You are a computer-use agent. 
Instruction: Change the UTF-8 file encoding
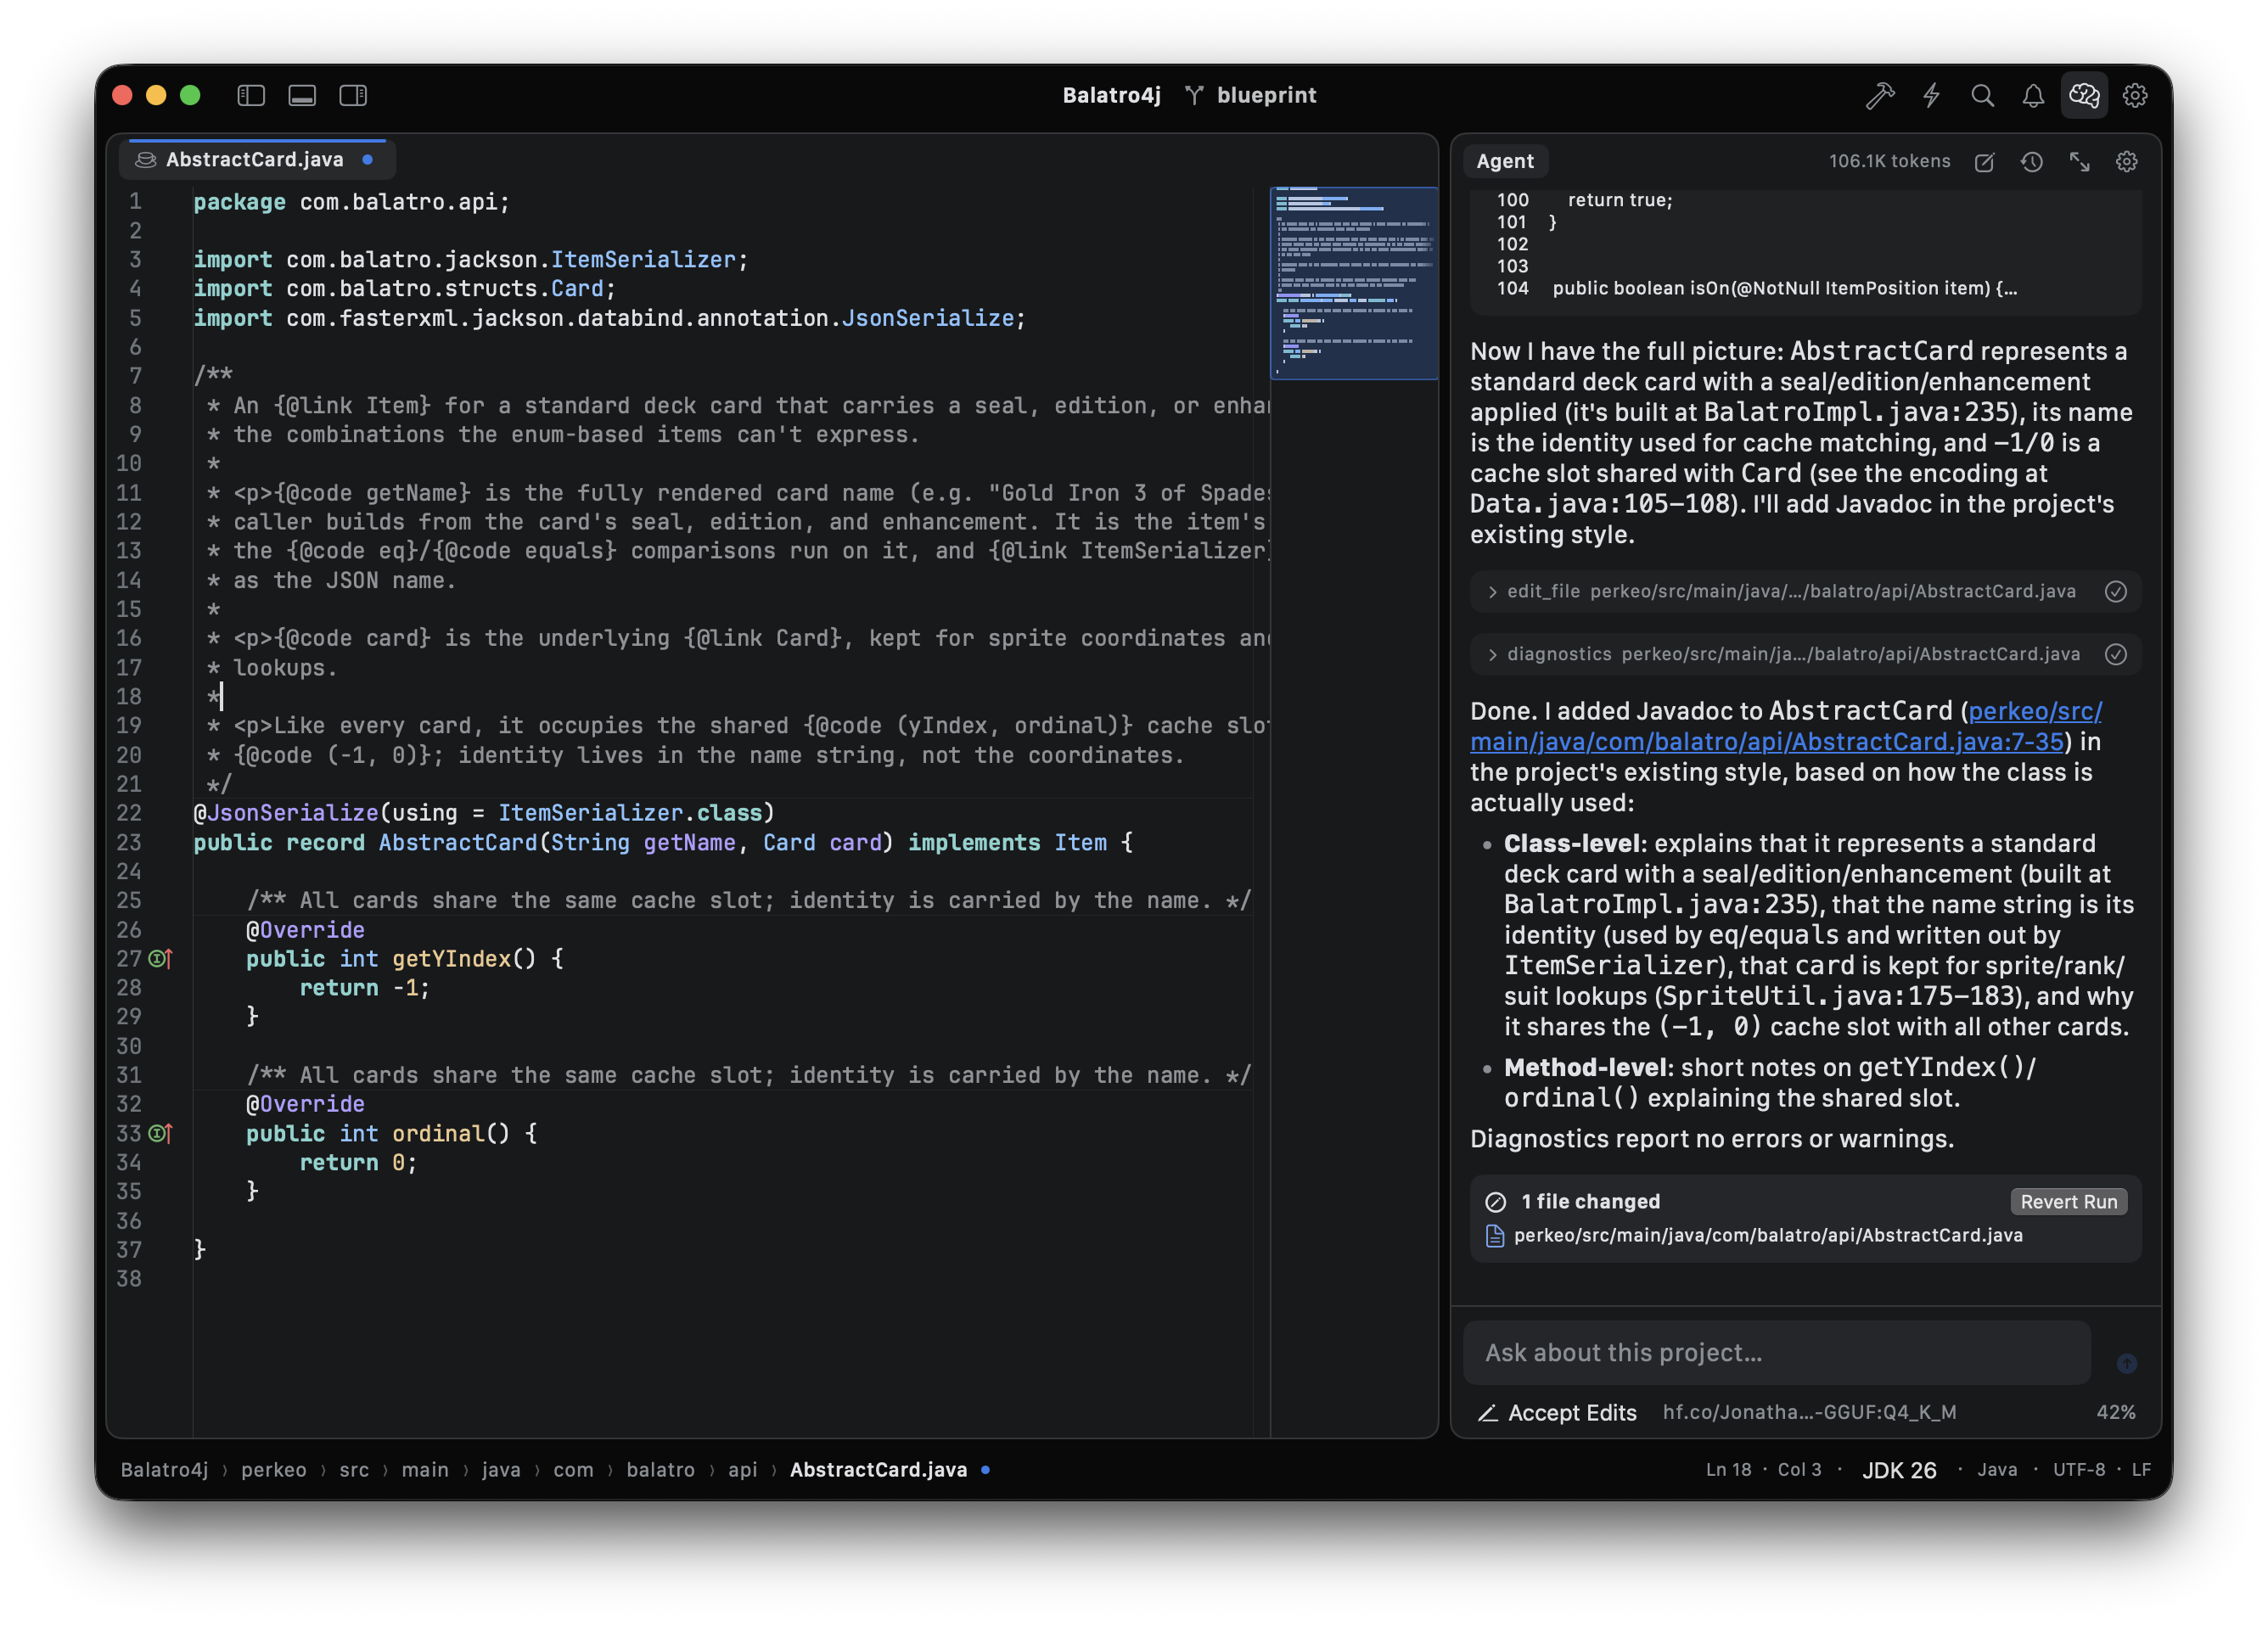pos(2078,1470)
